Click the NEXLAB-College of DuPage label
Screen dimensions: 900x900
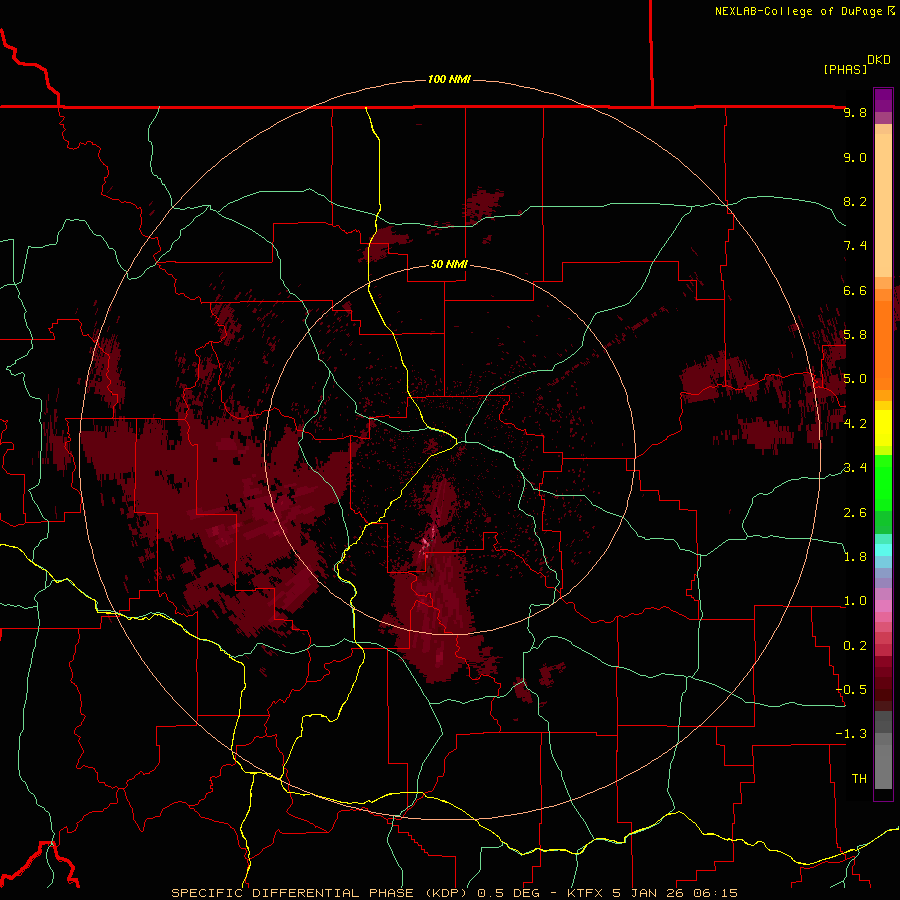[x=799, y=11]
